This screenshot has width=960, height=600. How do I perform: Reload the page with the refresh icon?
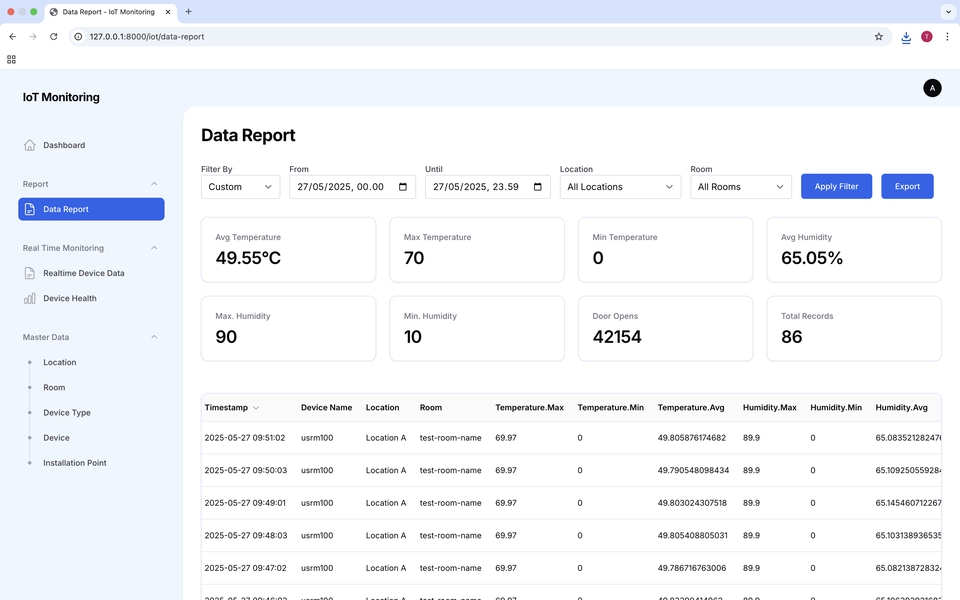(54, 36)
